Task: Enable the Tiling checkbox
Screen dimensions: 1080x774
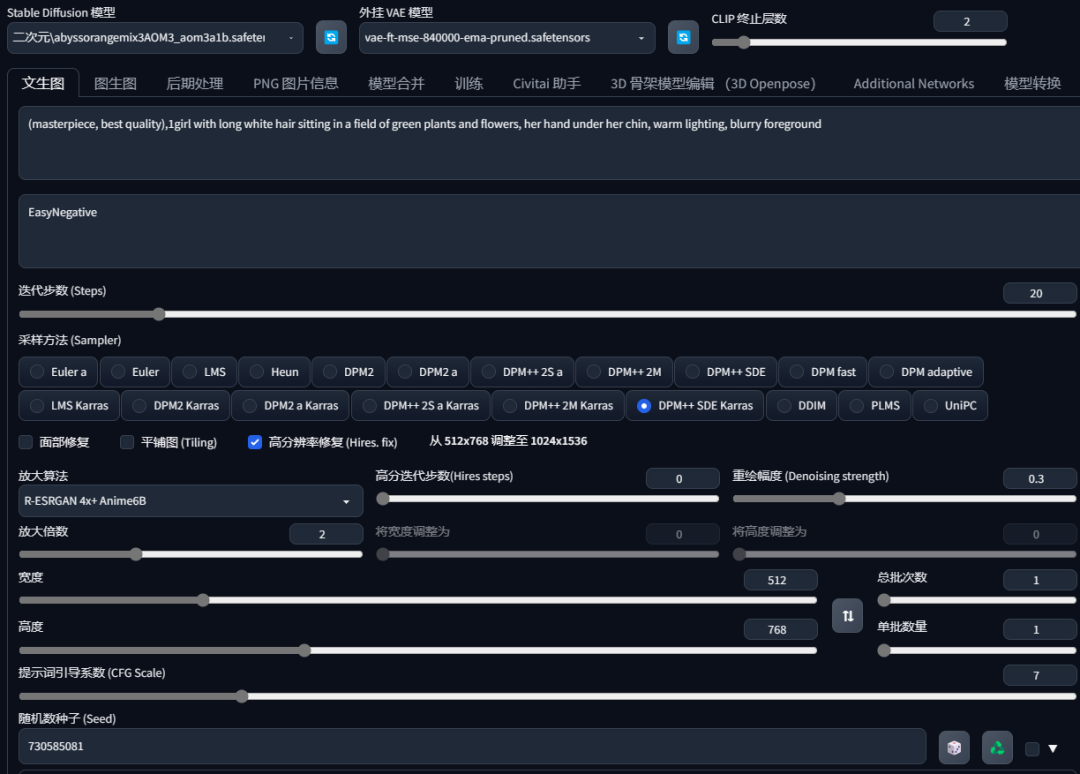Action: coord(127,442)
